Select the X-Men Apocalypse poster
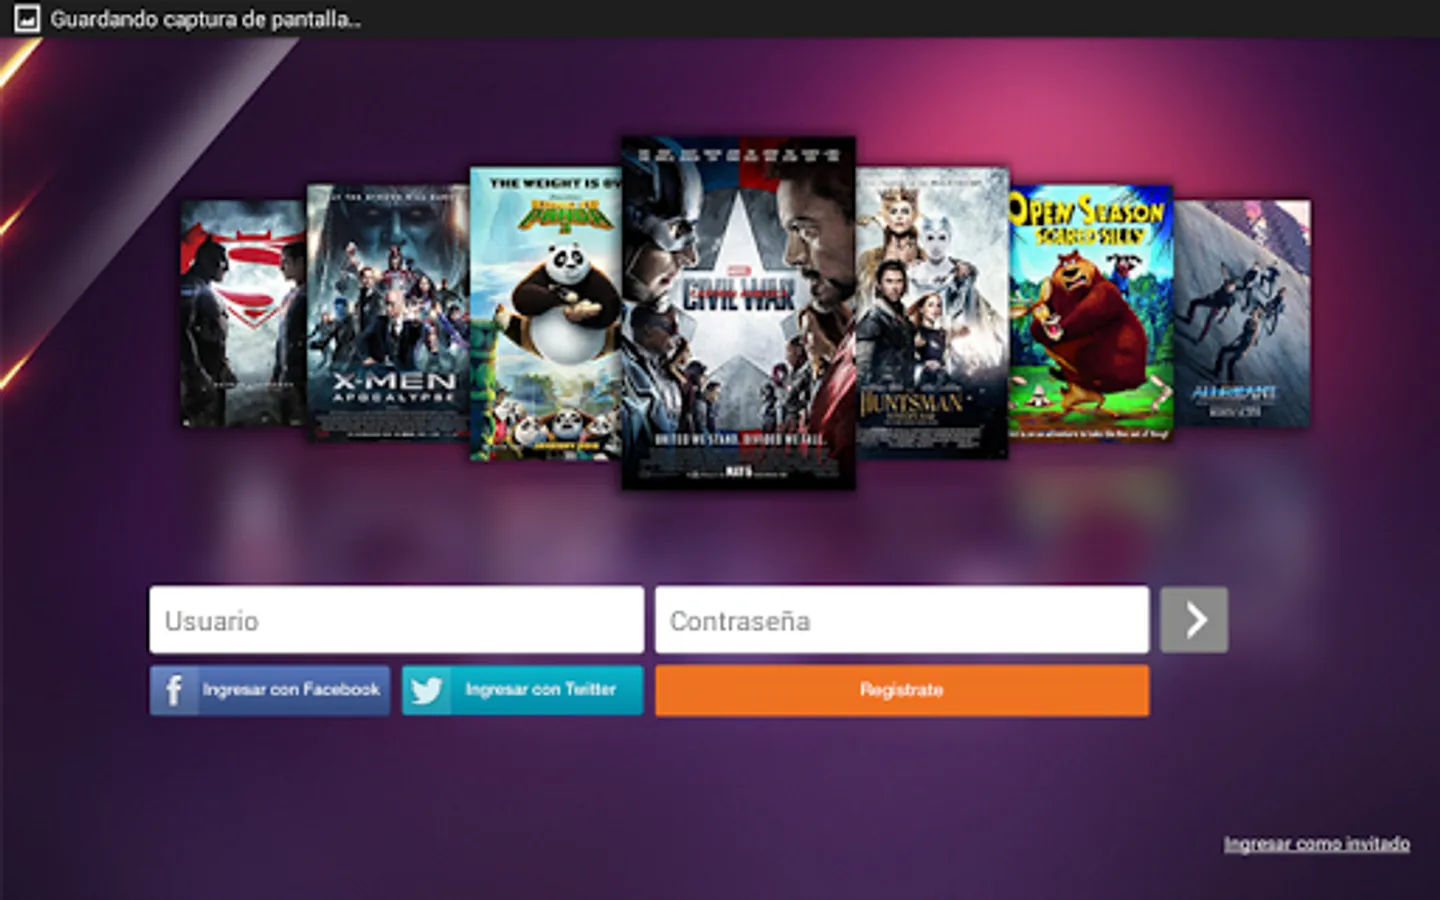This screenshot has width=1440, height=900. (387, 312)
